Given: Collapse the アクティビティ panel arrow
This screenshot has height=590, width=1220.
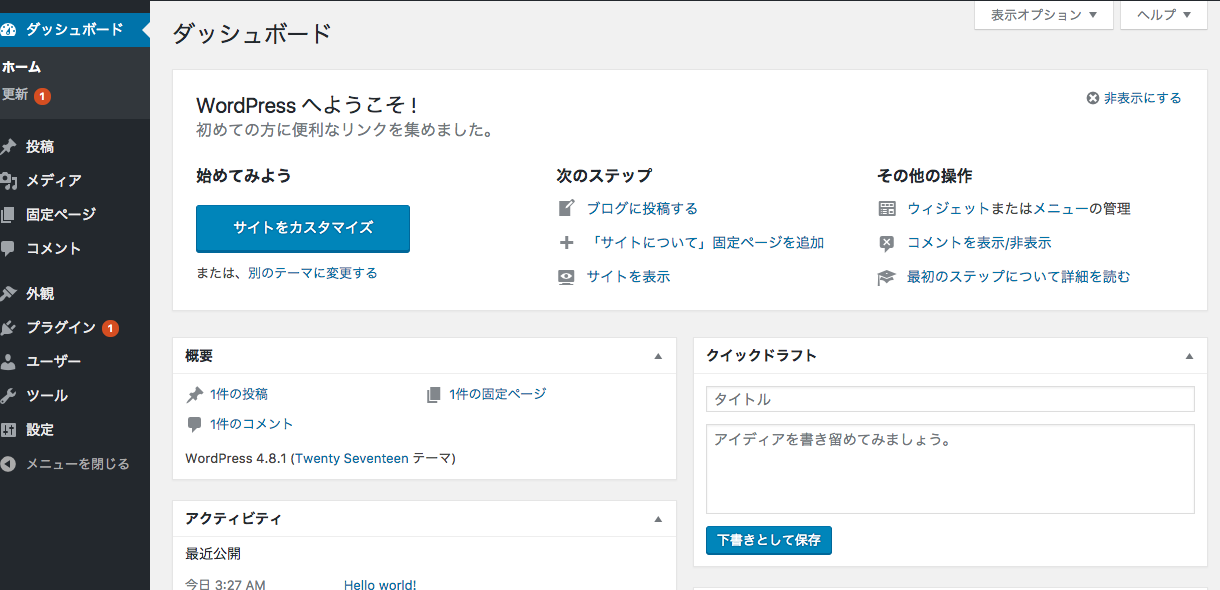Looking at the screenshot, I should (x=658, y=519).
